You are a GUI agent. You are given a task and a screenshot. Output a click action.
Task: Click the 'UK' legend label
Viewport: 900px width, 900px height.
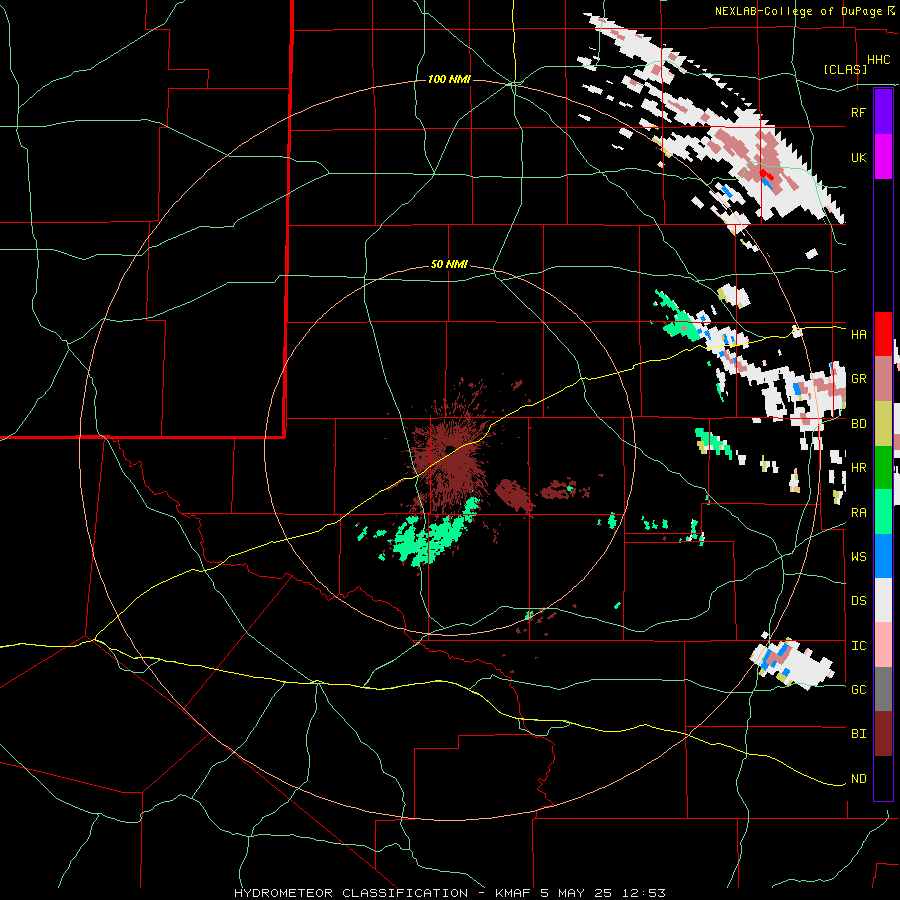(x=858, y=157)
